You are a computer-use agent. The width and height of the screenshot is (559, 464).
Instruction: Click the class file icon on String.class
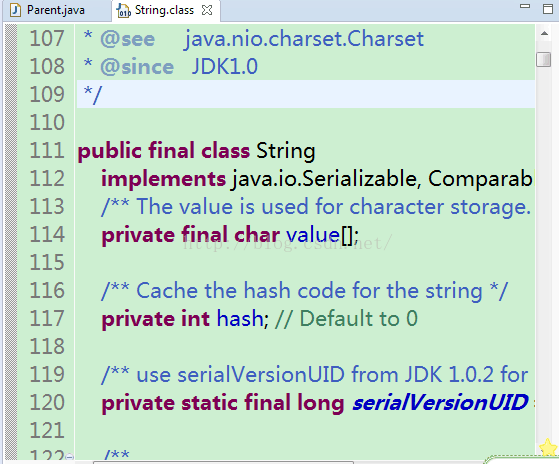(124, 10)
